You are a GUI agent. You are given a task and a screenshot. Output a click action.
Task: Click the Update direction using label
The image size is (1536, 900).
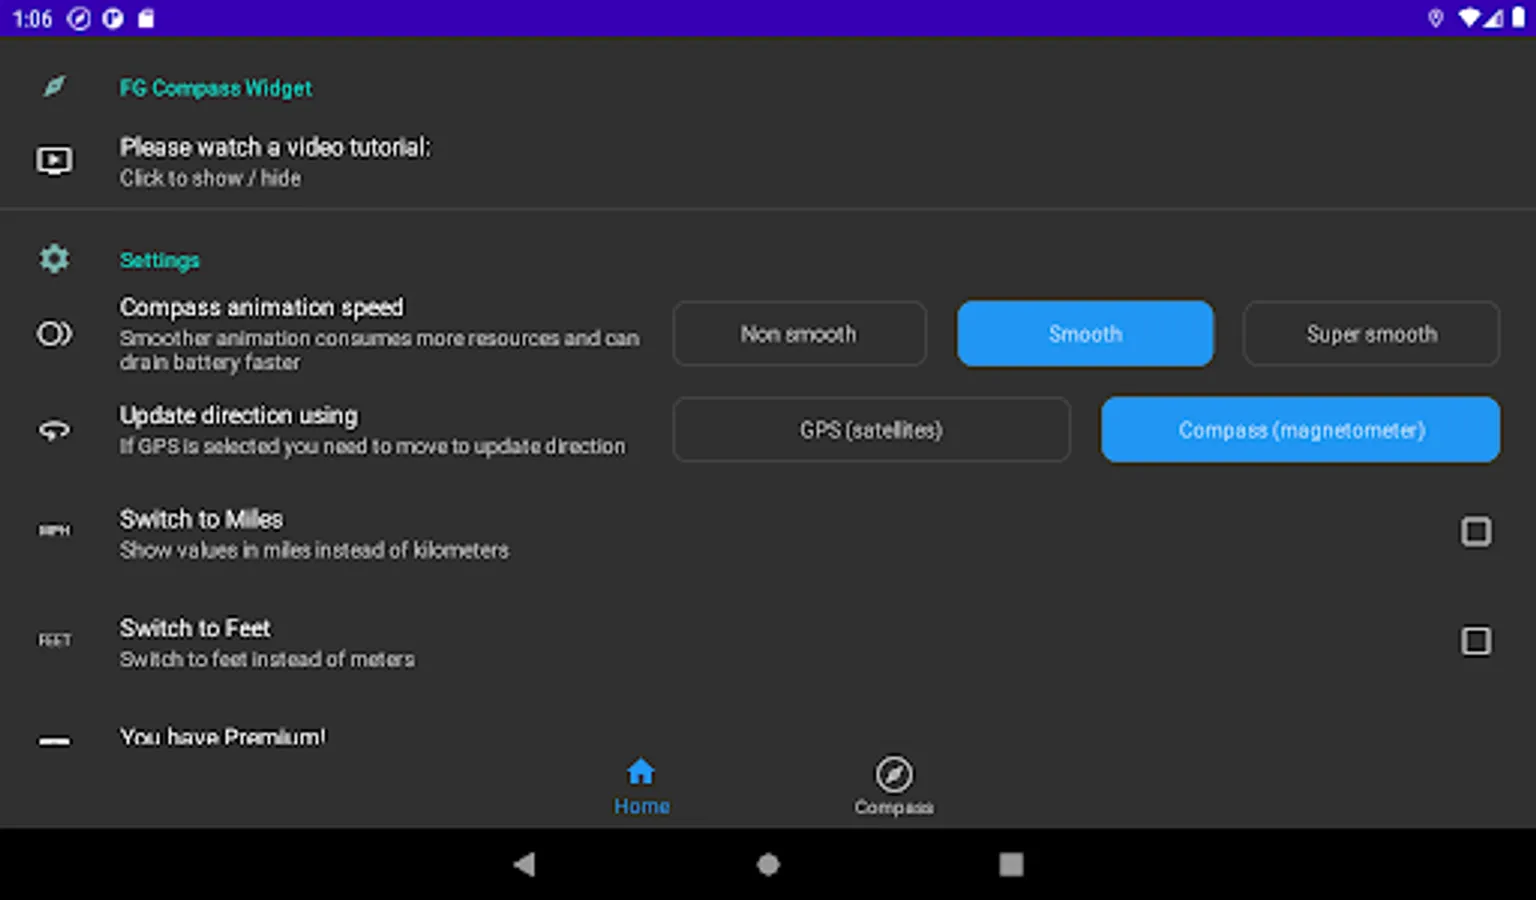[x=239, y=415]
